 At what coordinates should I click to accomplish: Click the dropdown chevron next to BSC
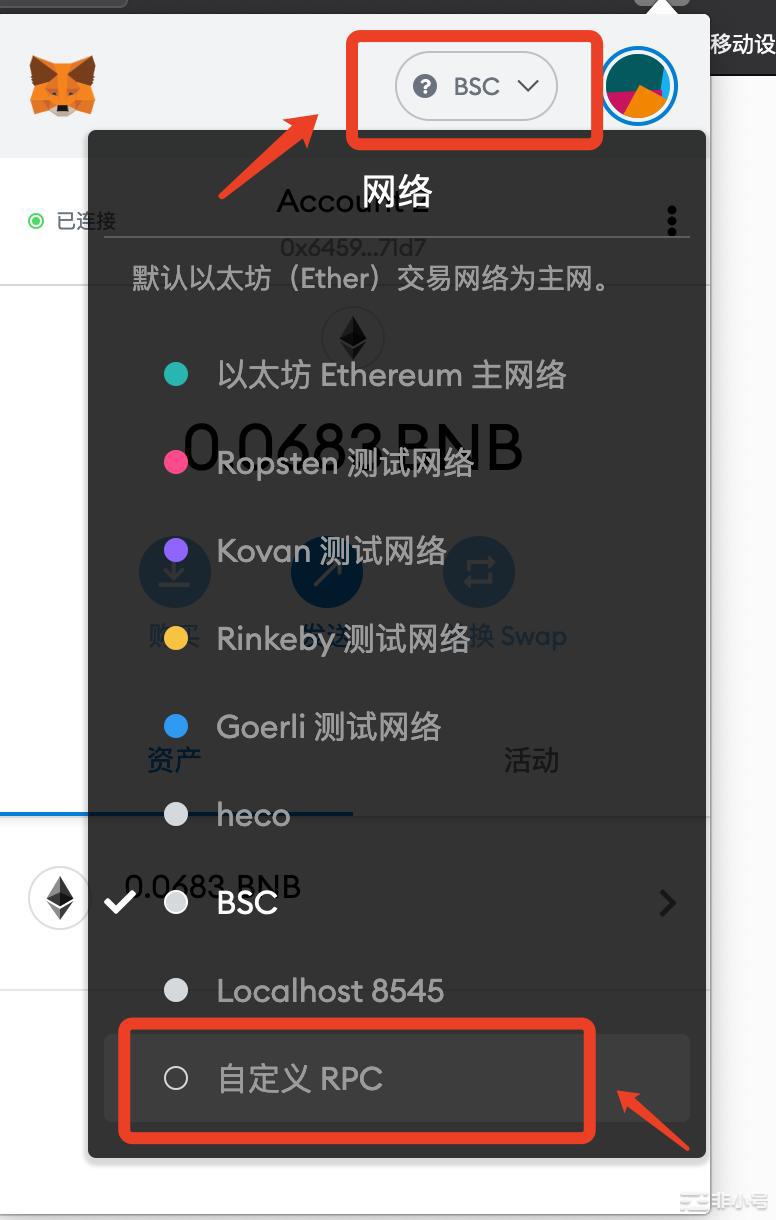[528, 87]
